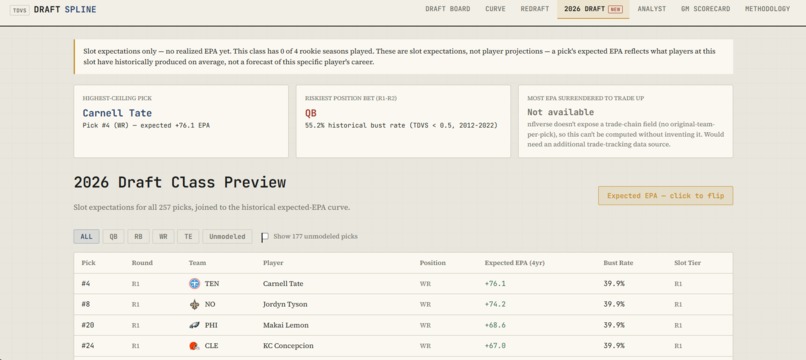Click pick #20 cell

point(87,325)
